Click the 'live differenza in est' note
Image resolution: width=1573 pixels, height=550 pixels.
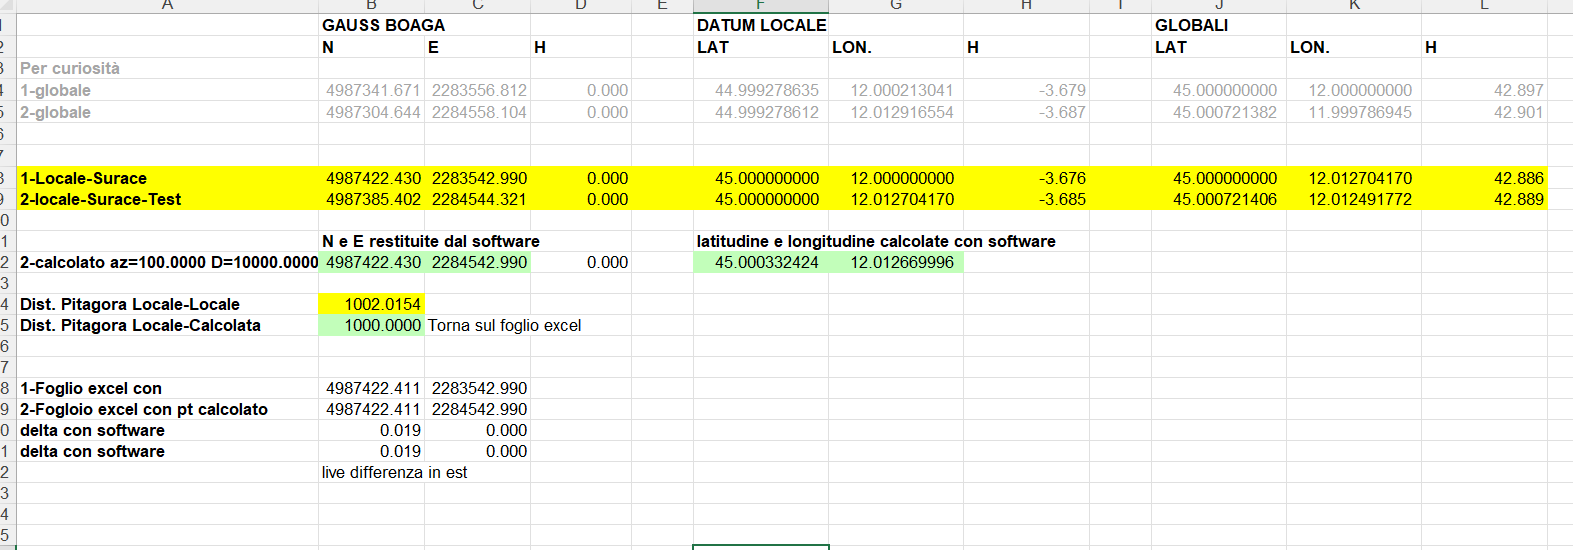394,472
